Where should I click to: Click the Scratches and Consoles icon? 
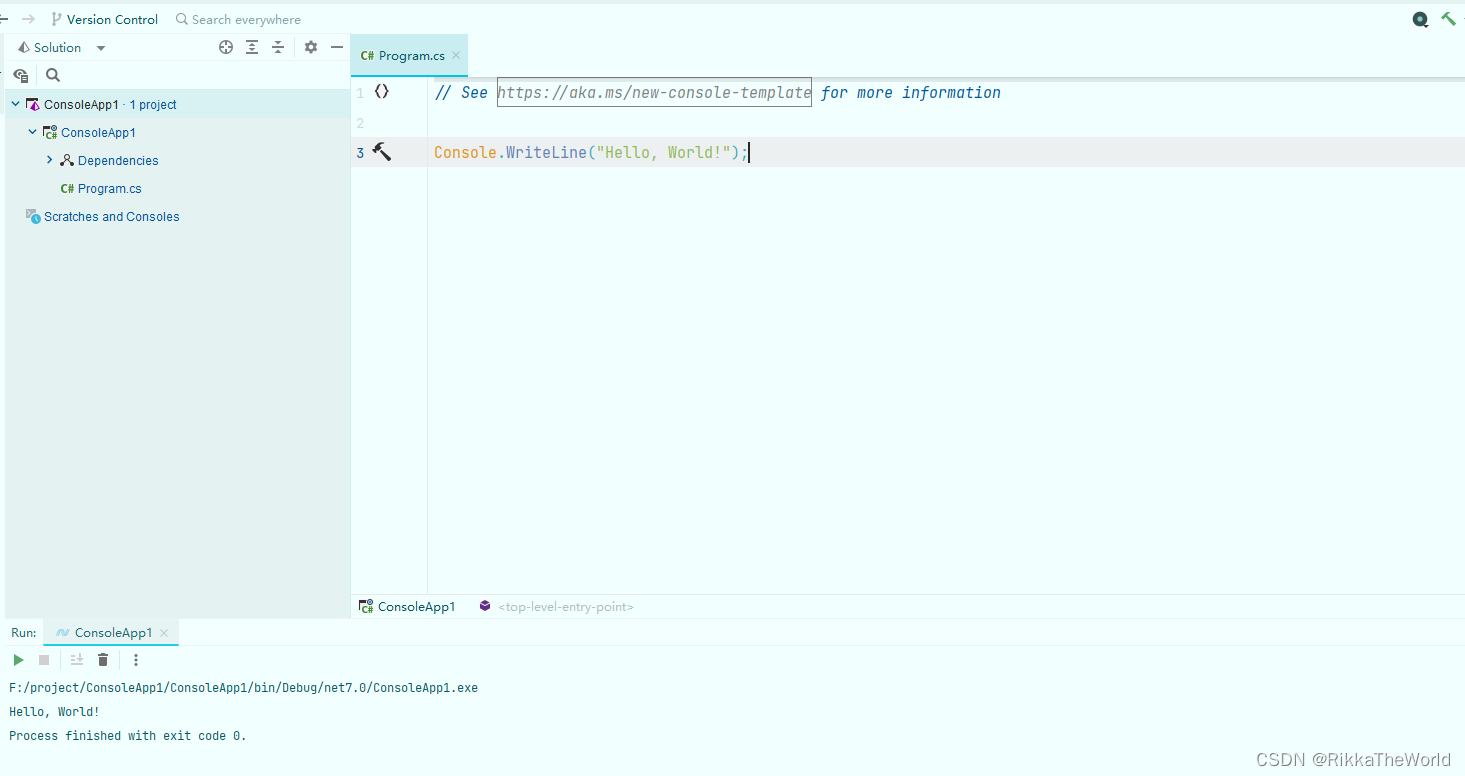pyautogui.click(x=33, y=216)
